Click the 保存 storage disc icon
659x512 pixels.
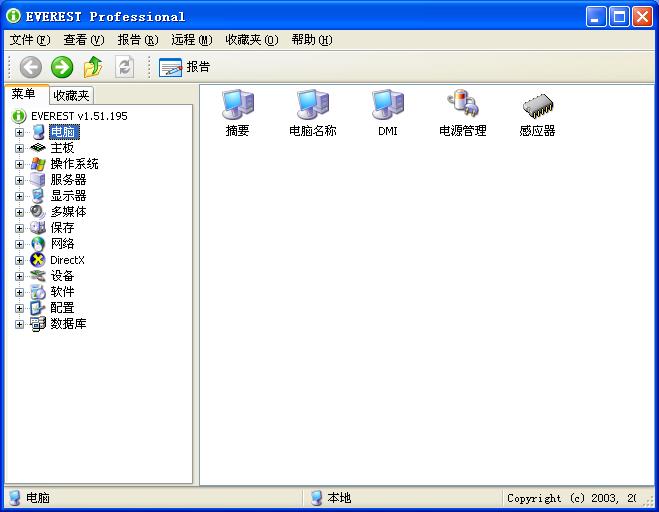(38, 228)
